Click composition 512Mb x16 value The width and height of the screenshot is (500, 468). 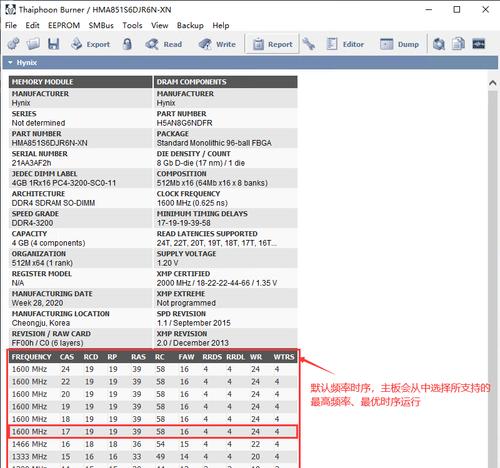click(212, 183)
